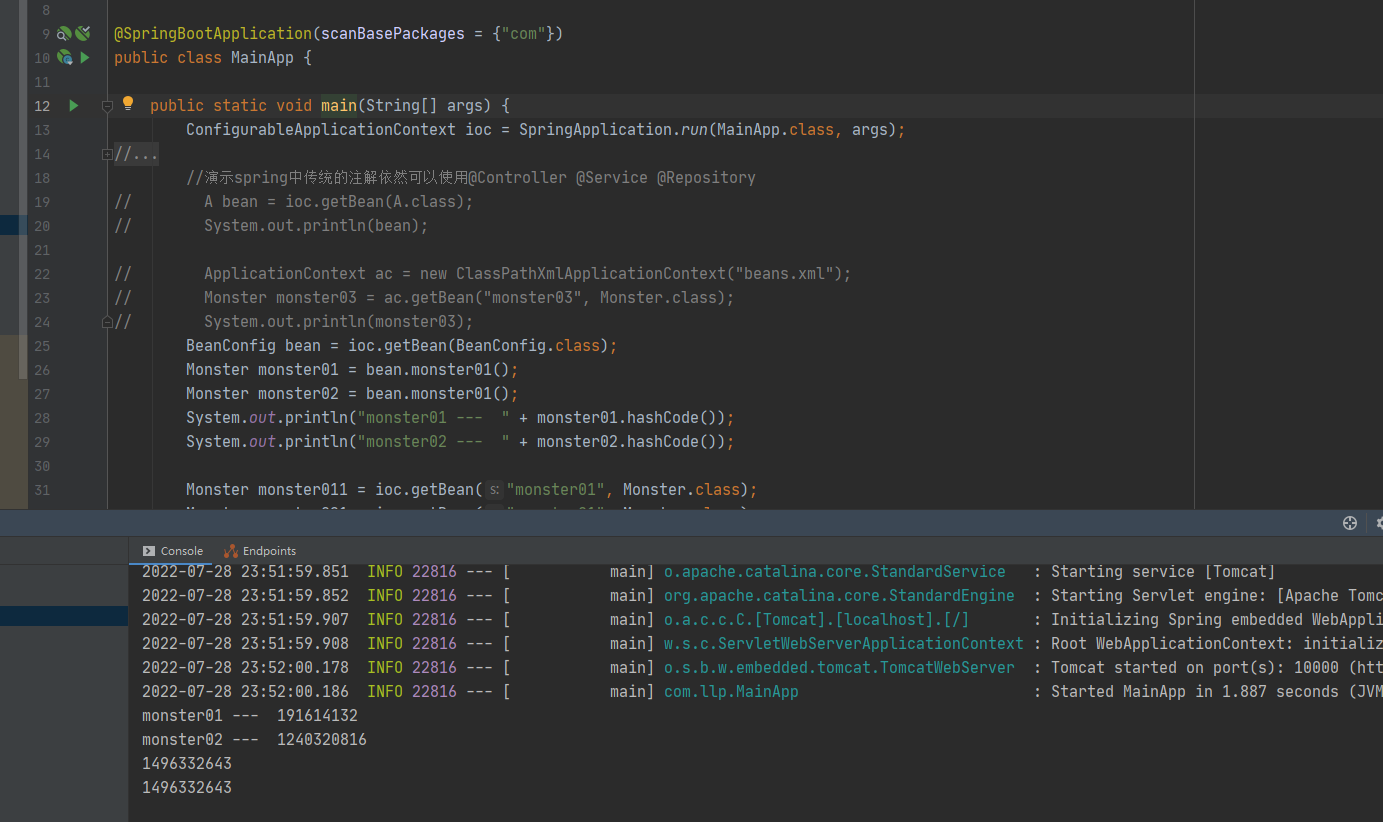Click ConfigurableApplicationContext type on line 13
Screen dimensions: 1383x822
click(x=321, y=130)
